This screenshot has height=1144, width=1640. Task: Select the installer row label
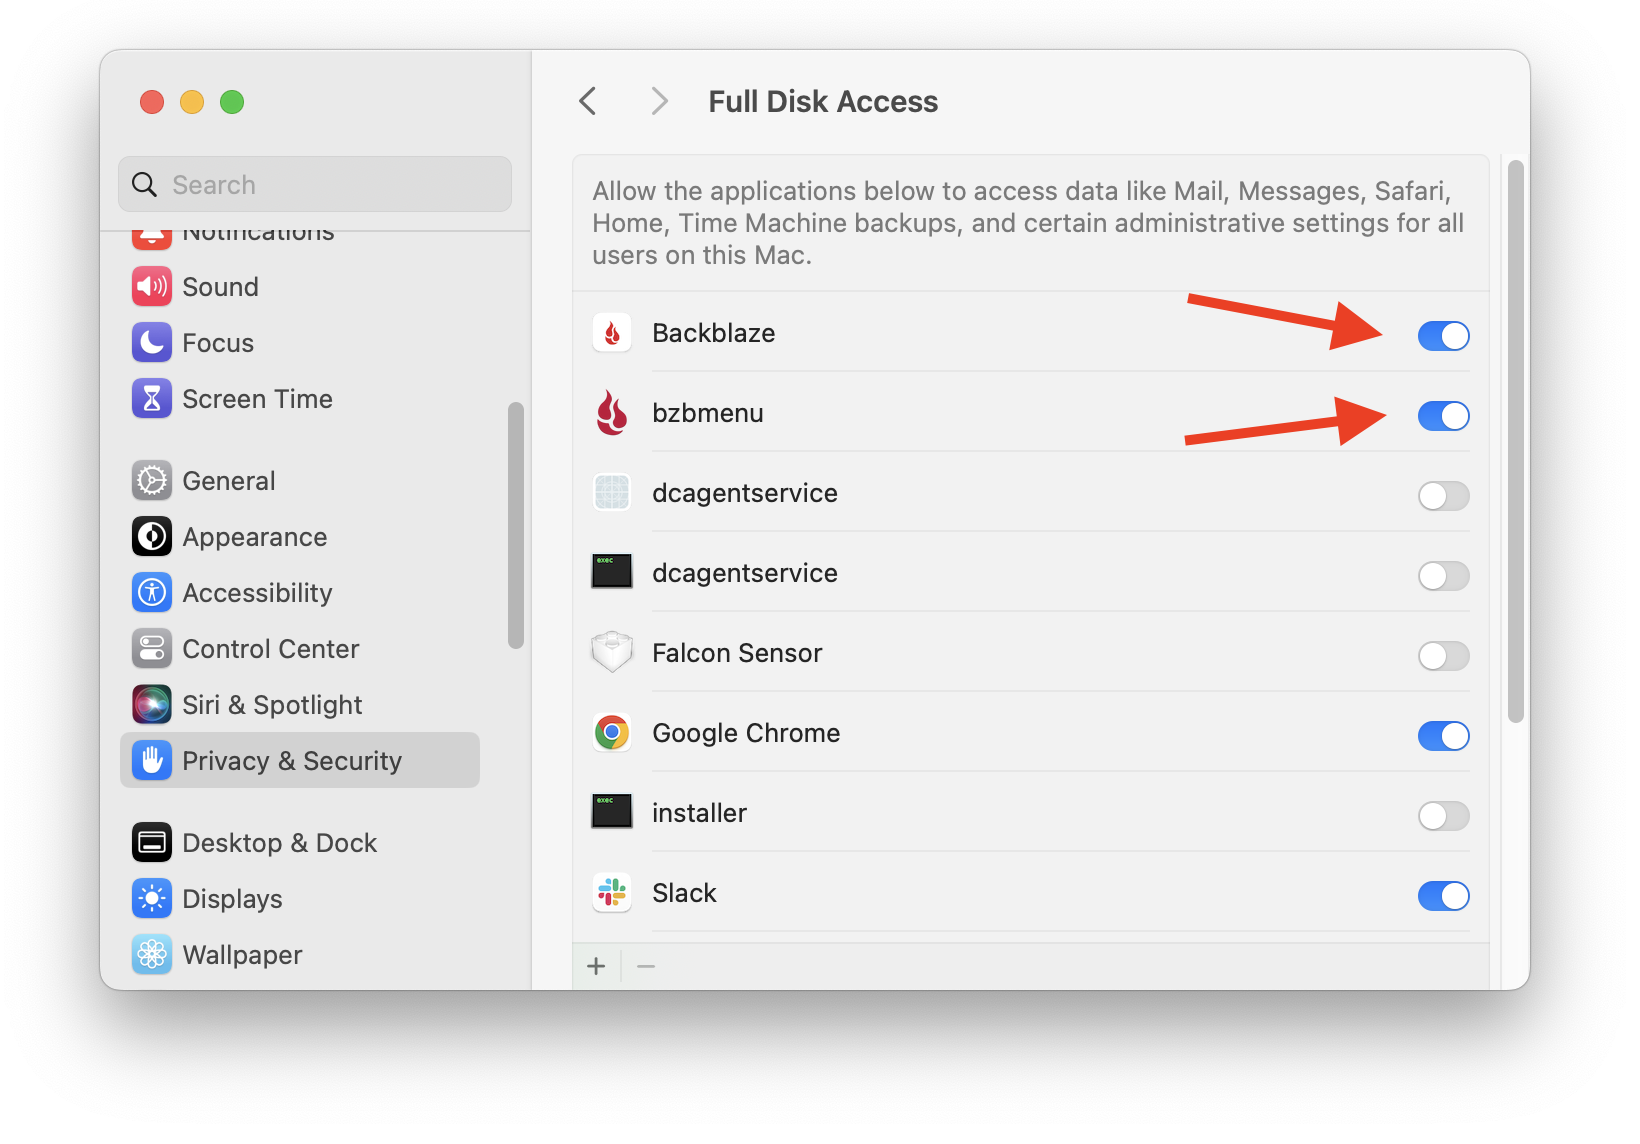coord(700,813)
